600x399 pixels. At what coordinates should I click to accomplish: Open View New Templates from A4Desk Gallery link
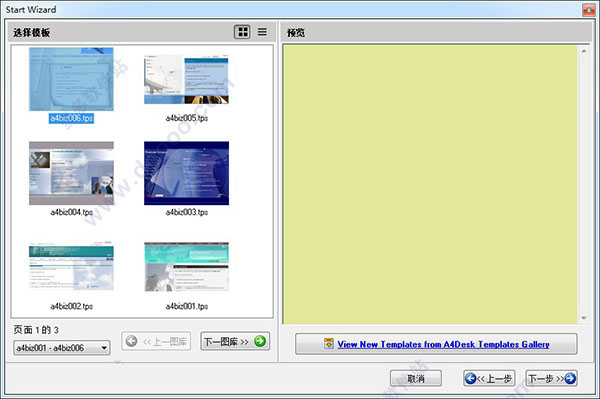pos(436,344)
